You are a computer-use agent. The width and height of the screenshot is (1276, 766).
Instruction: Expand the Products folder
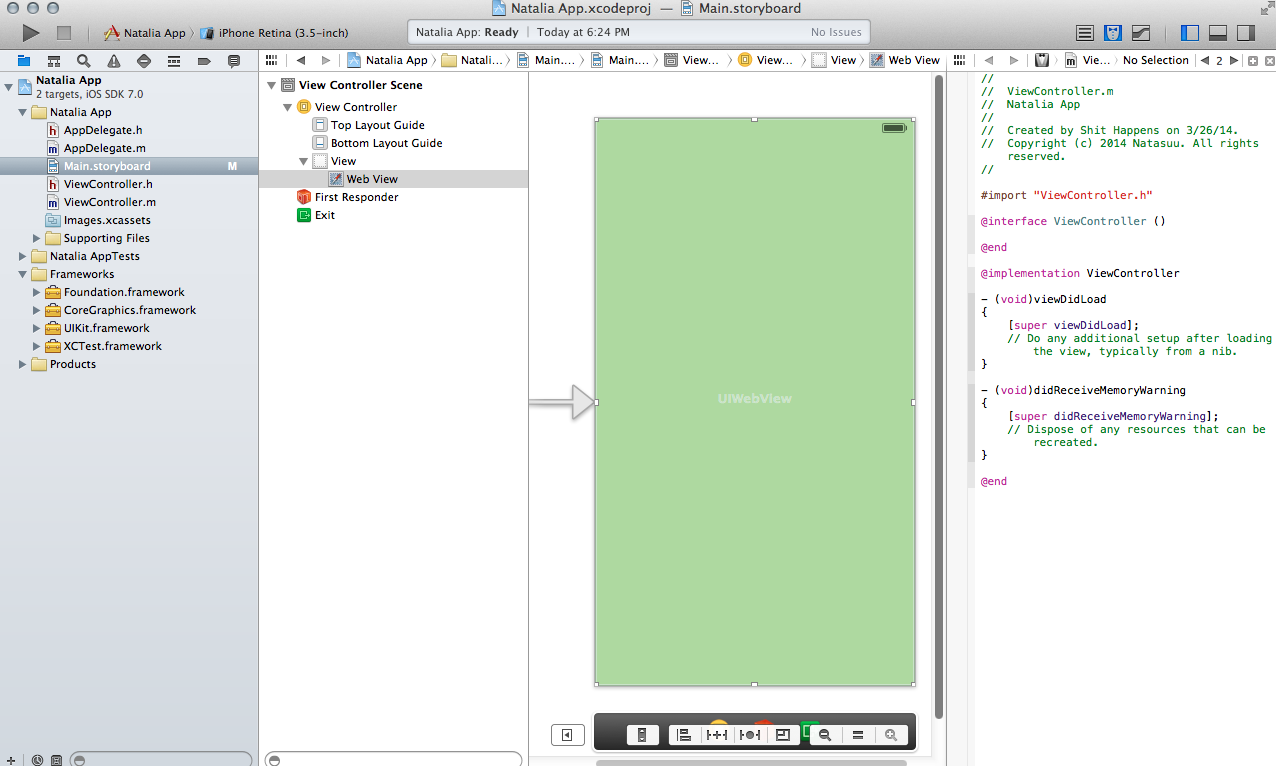coord(23,364)
